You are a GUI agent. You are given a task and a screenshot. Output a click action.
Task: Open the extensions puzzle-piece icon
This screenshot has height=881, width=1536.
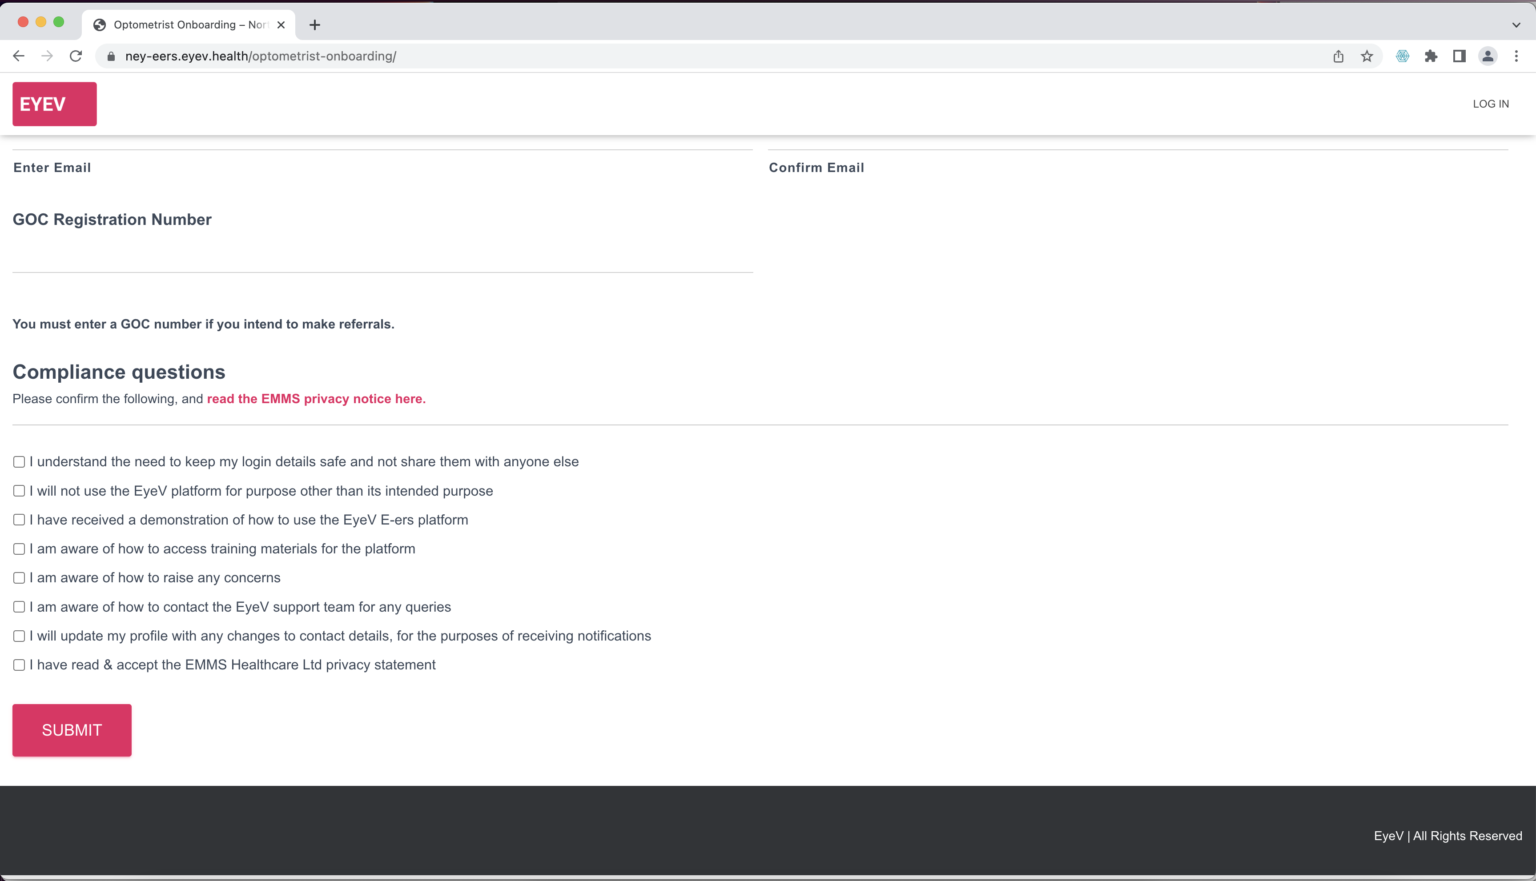[x=1430, y=56]
